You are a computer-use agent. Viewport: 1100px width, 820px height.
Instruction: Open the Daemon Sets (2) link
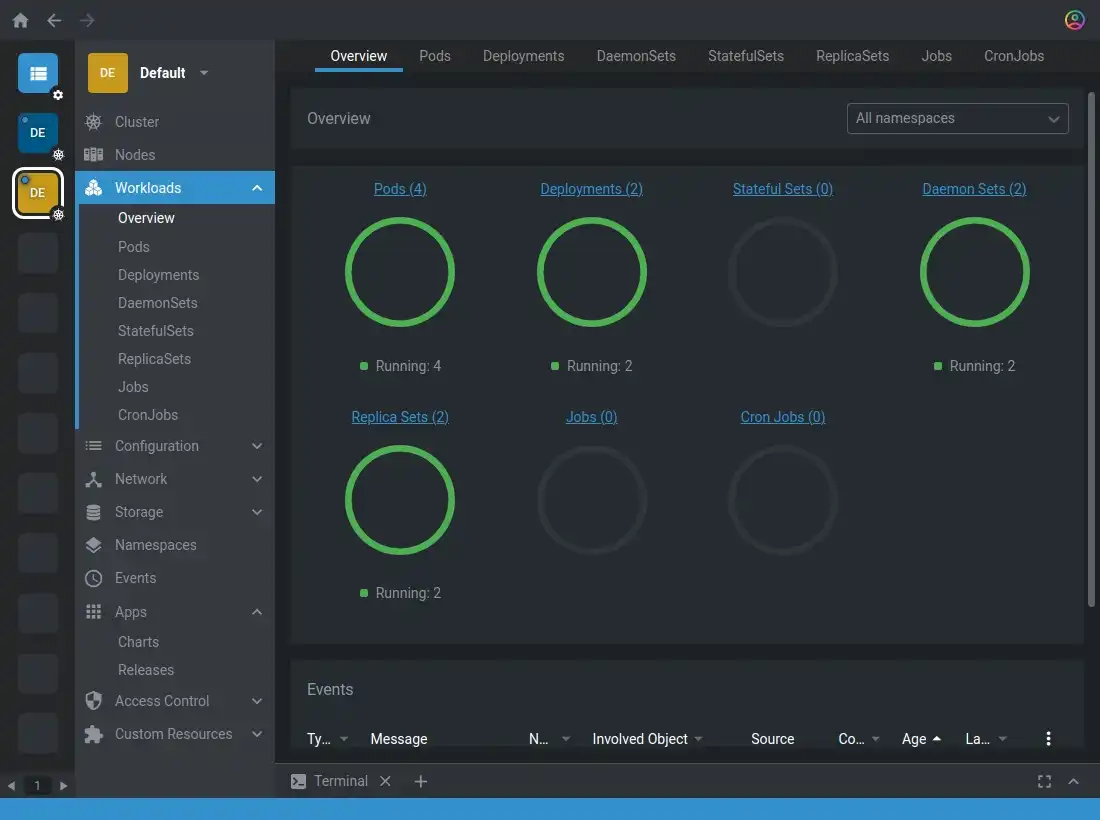(x=974, y=189)
